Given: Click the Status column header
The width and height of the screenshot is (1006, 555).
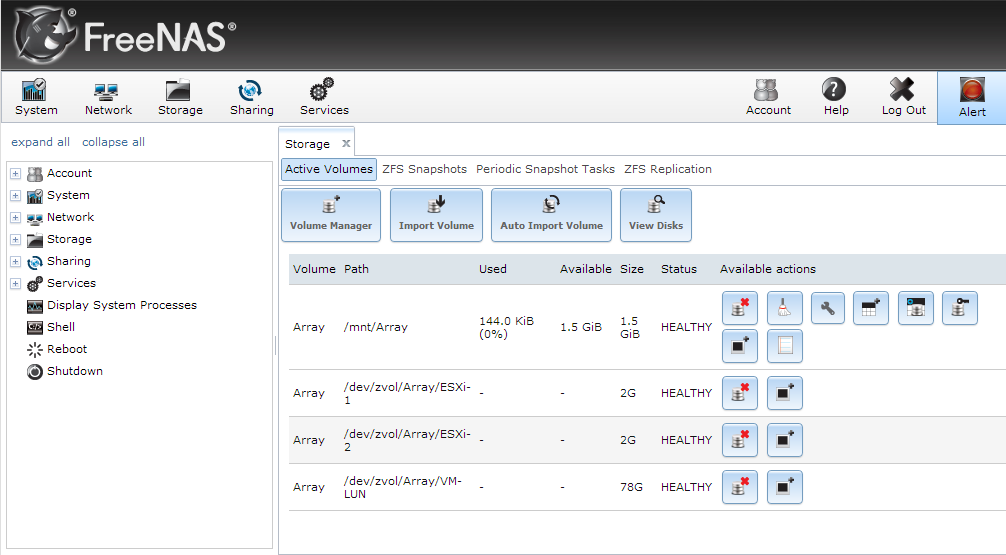Looking at the screenshot, I should click(x=679, y=269).
